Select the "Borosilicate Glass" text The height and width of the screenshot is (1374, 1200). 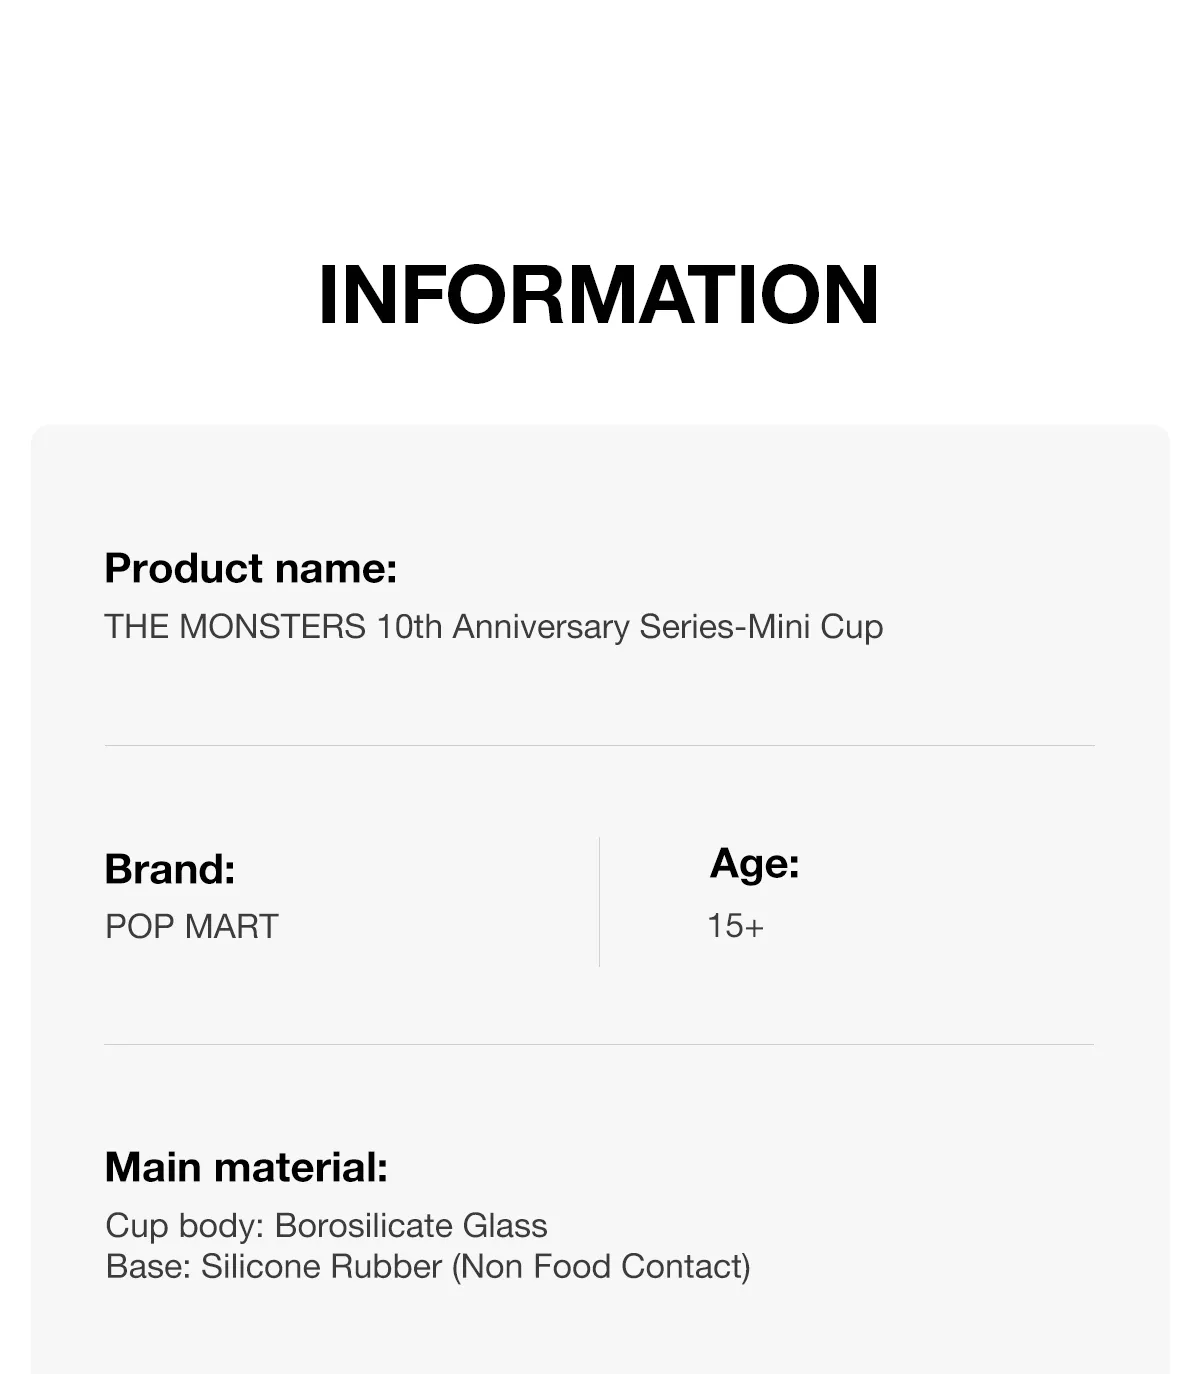pos(411,1225)
